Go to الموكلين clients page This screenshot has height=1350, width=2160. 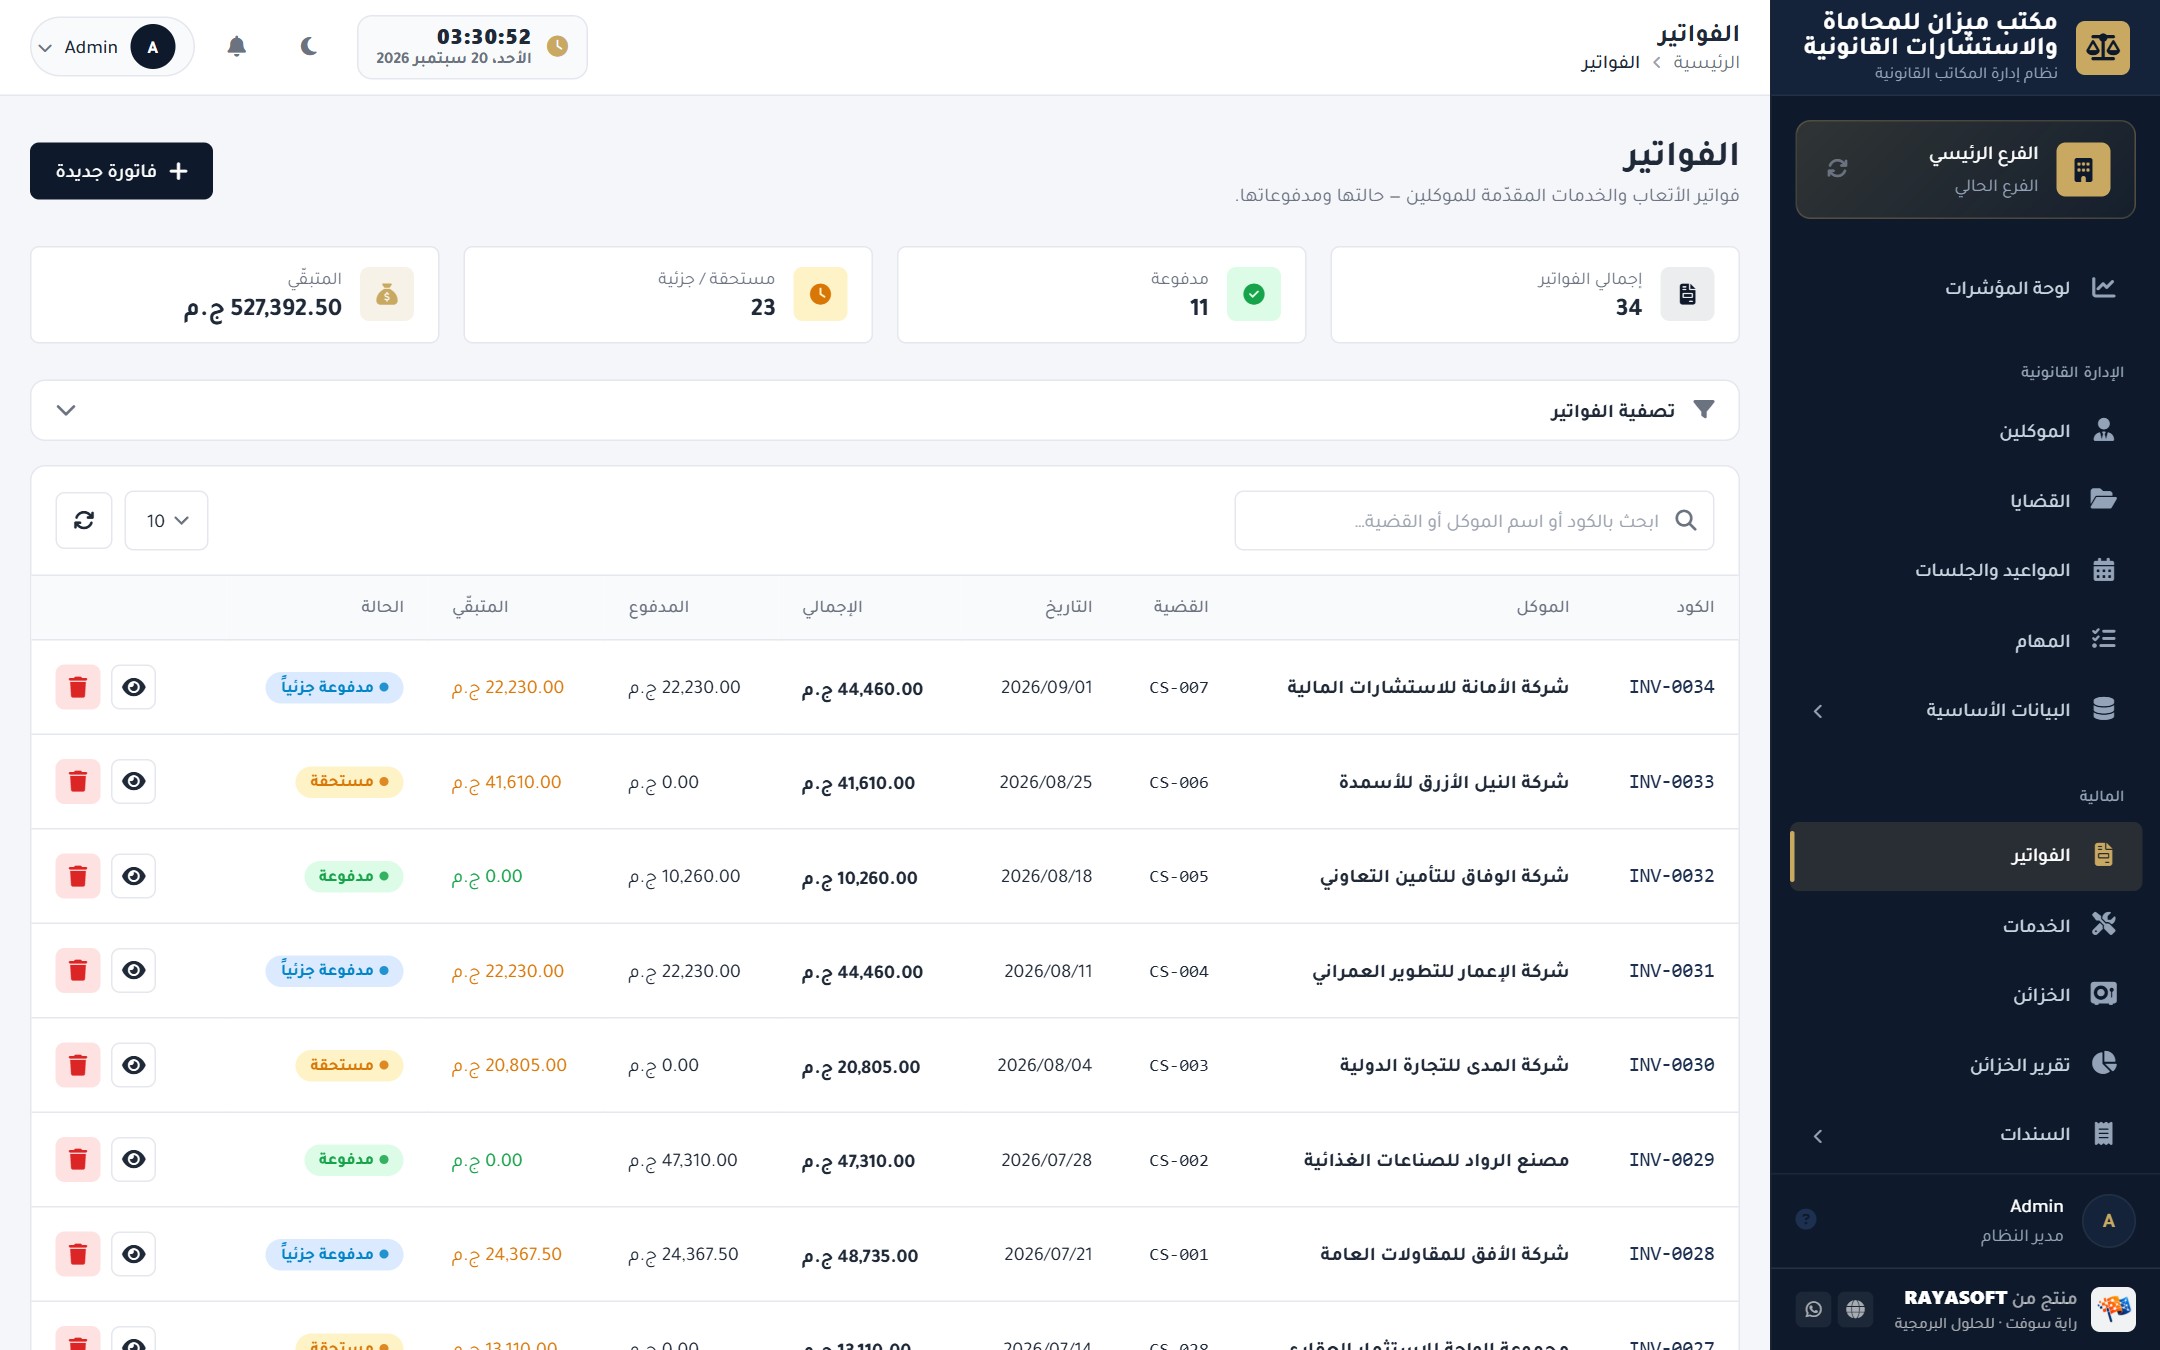(1966, 431)
